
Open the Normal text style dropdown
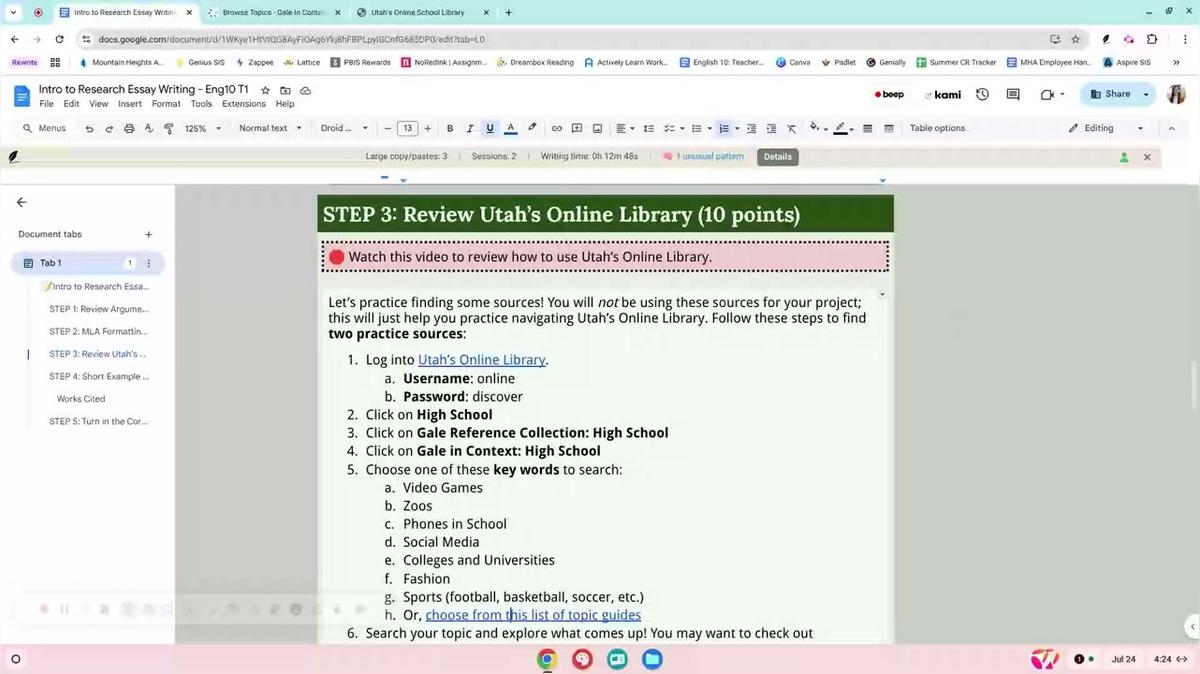[270, 128]
